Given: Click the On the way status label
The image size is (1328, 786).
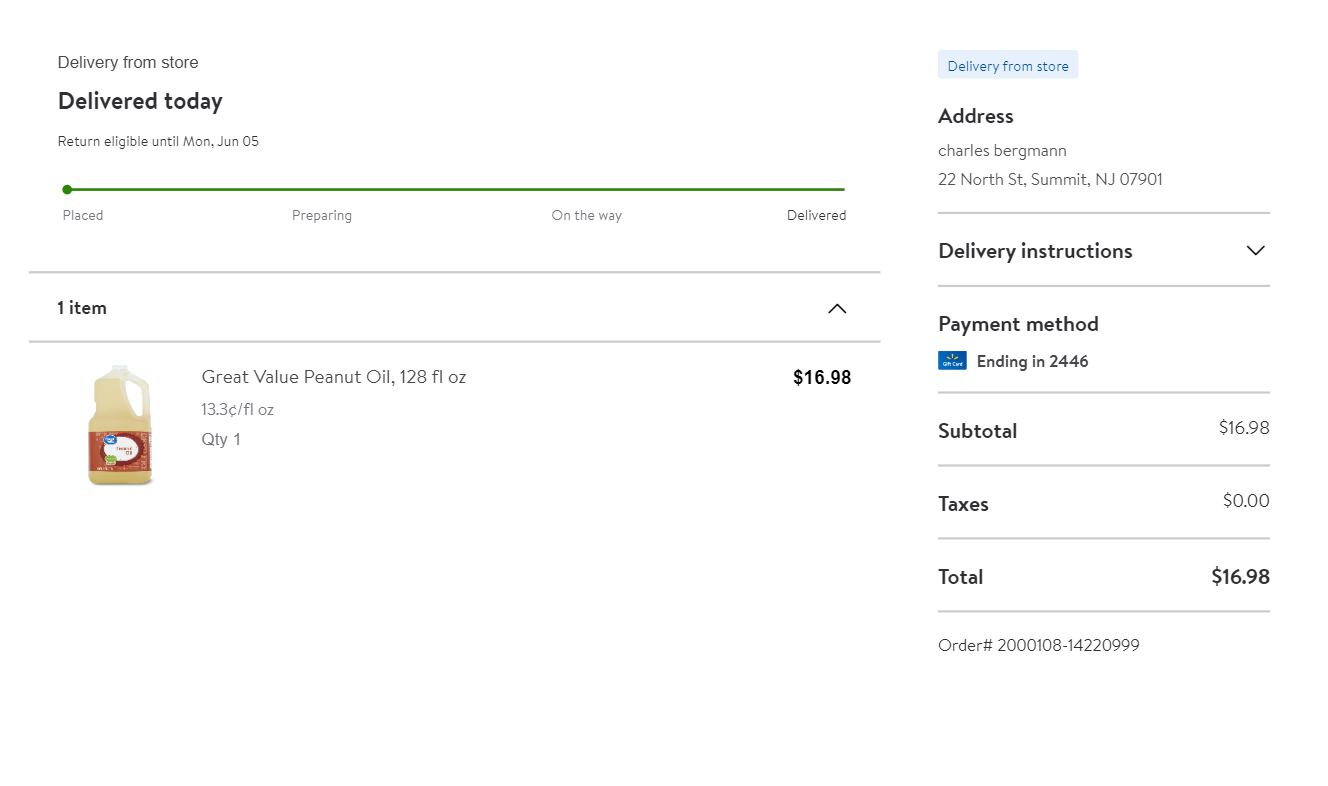Looking at the screenshot, I should pos(586,215).
